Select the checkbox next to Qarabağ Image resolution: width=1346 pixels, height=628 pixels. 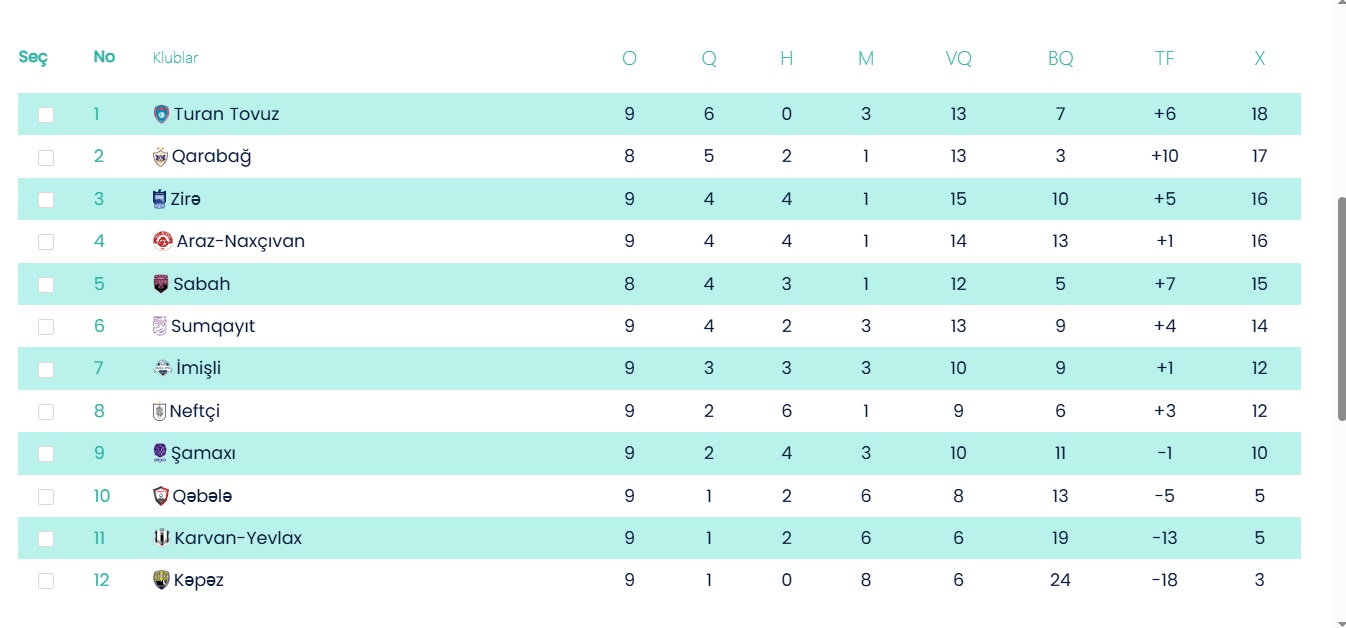[x=46, y=157]
